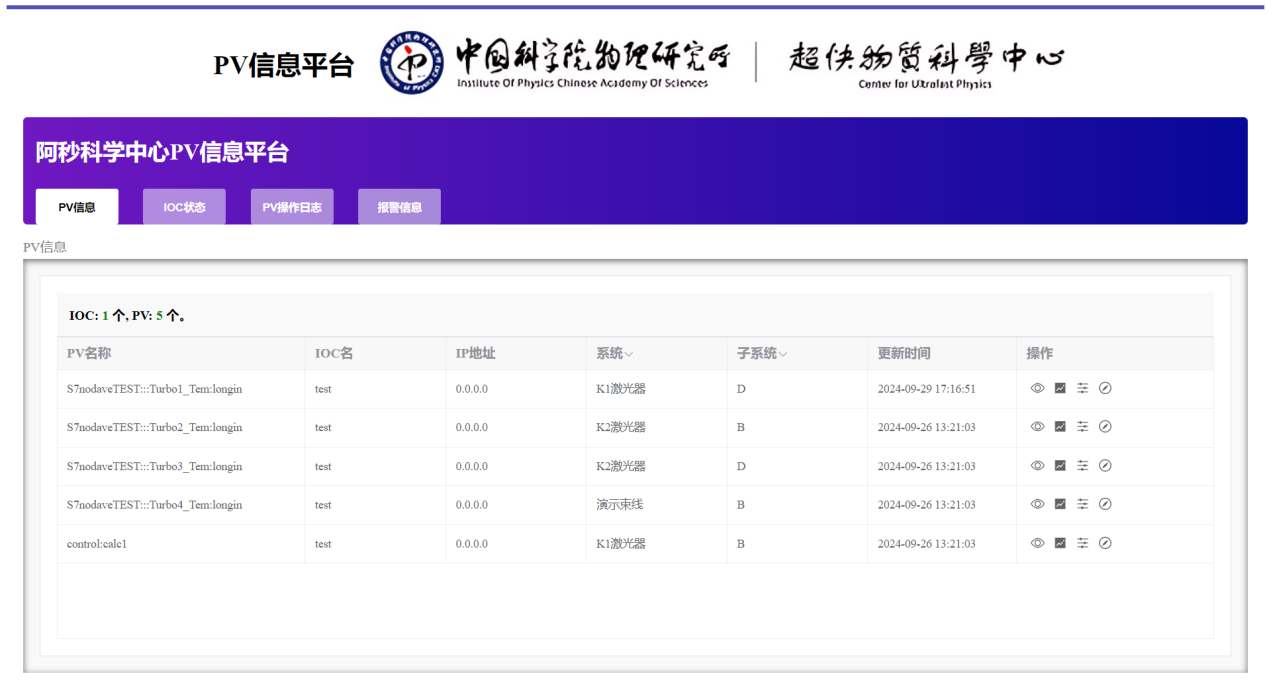Click the circular edit icon in Turbo4_Tem row

1105,504
